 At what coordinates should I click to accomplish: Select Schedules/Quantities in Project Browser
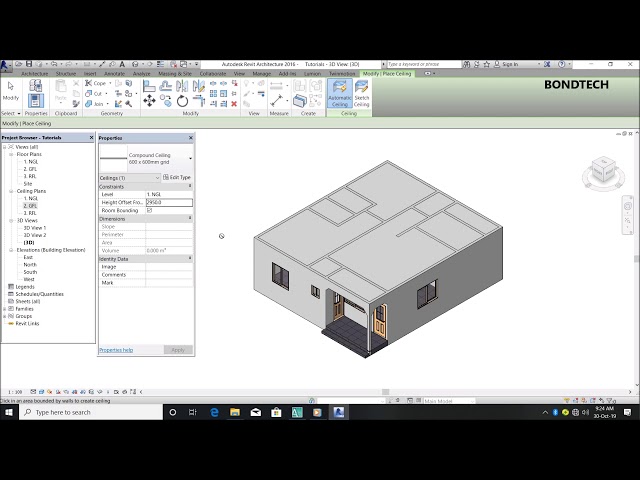(39, 294)
